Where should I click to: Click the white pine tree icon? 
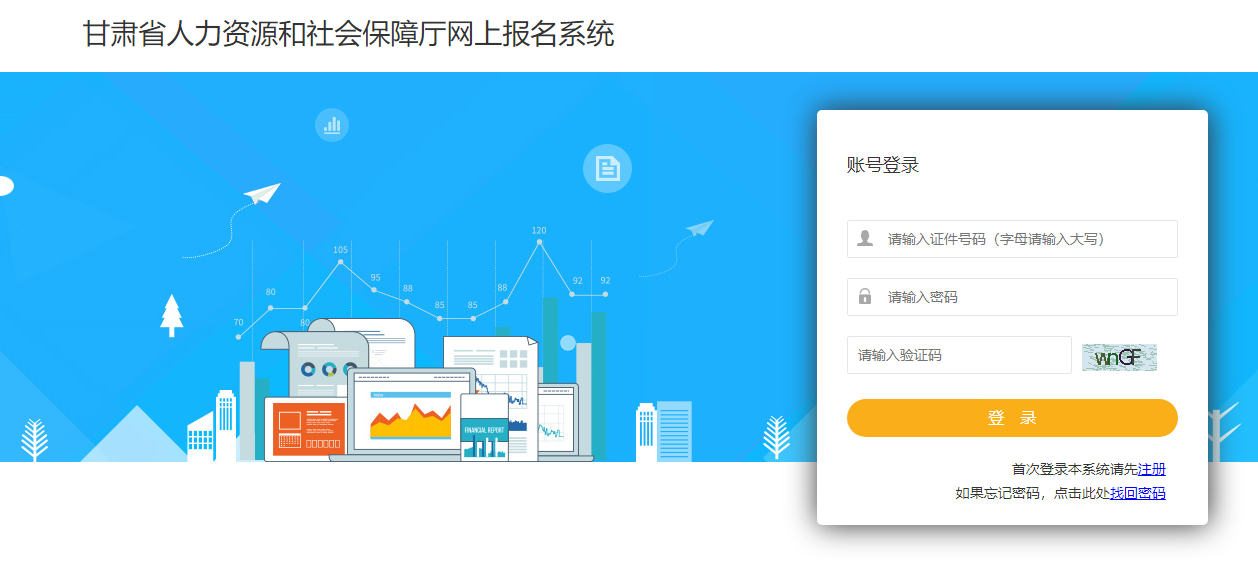pyautogui.click(x=172, y=315)
